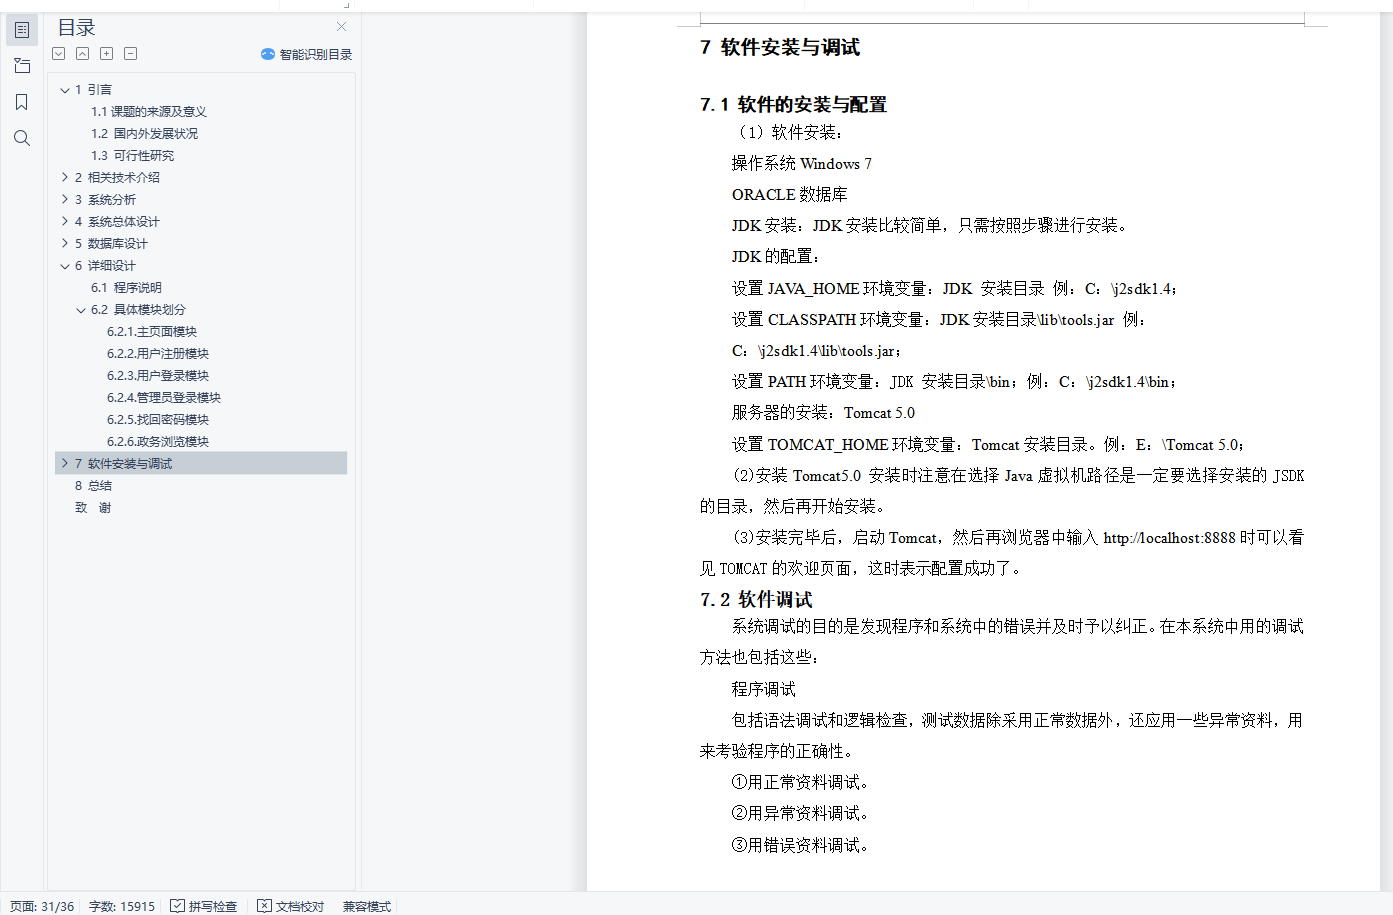Go to 致 谢 in the outline
This screenshot has height=915, width=1393.
pos(93,508)
